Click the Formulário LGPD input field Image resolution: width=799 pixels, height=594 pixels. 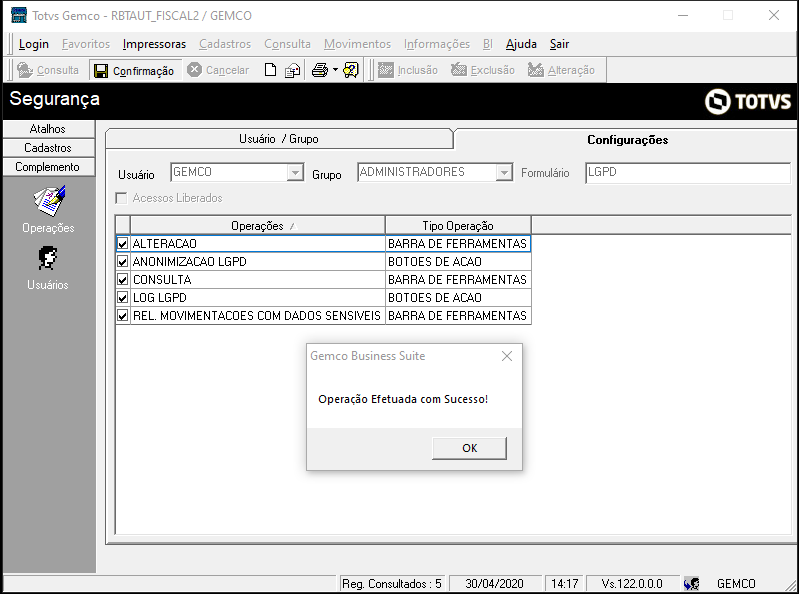click(687, 173)
